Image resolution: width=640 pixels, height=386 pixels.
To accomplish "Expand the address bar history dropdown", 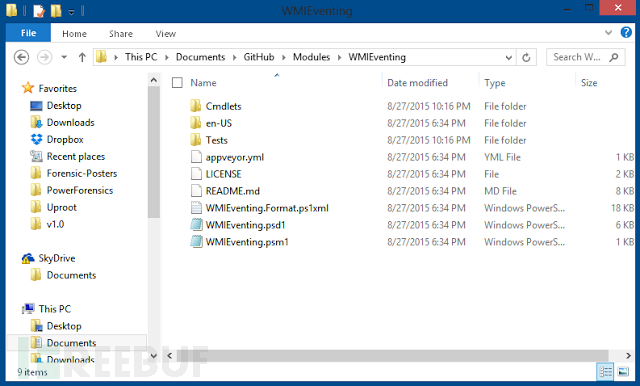I will click(x=509, y=58).
